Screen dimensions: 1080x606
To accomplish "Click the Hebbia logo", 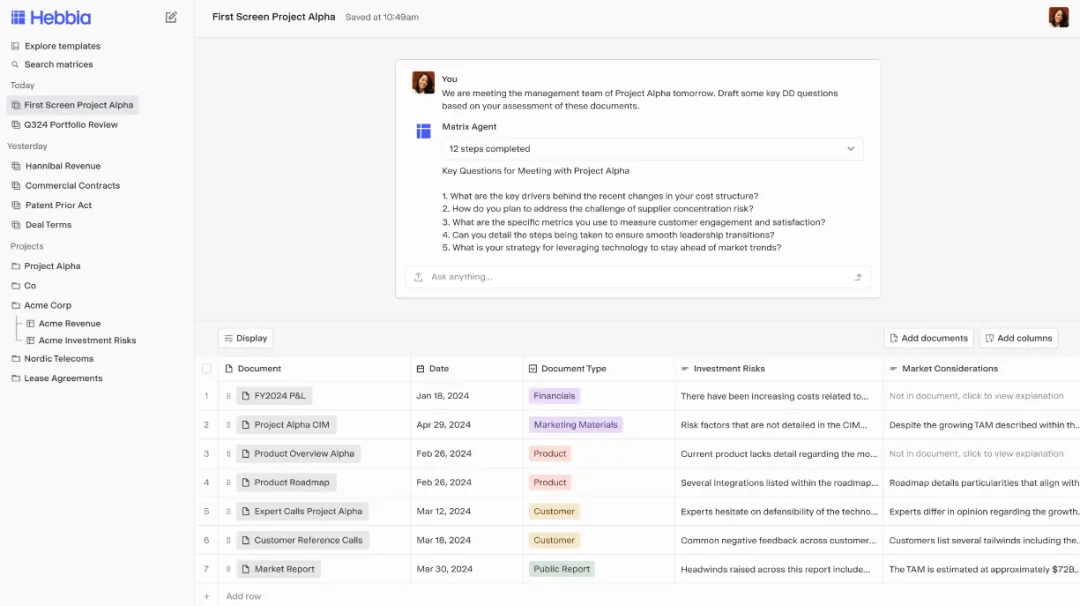I will click(x=51, y=17).
